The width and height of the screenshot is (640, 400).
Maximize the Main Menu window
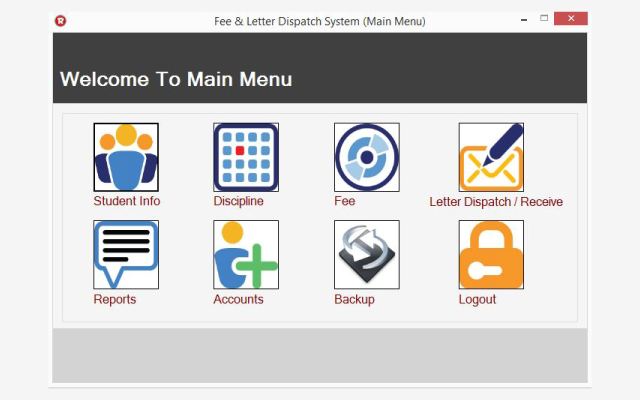[544, 18]
